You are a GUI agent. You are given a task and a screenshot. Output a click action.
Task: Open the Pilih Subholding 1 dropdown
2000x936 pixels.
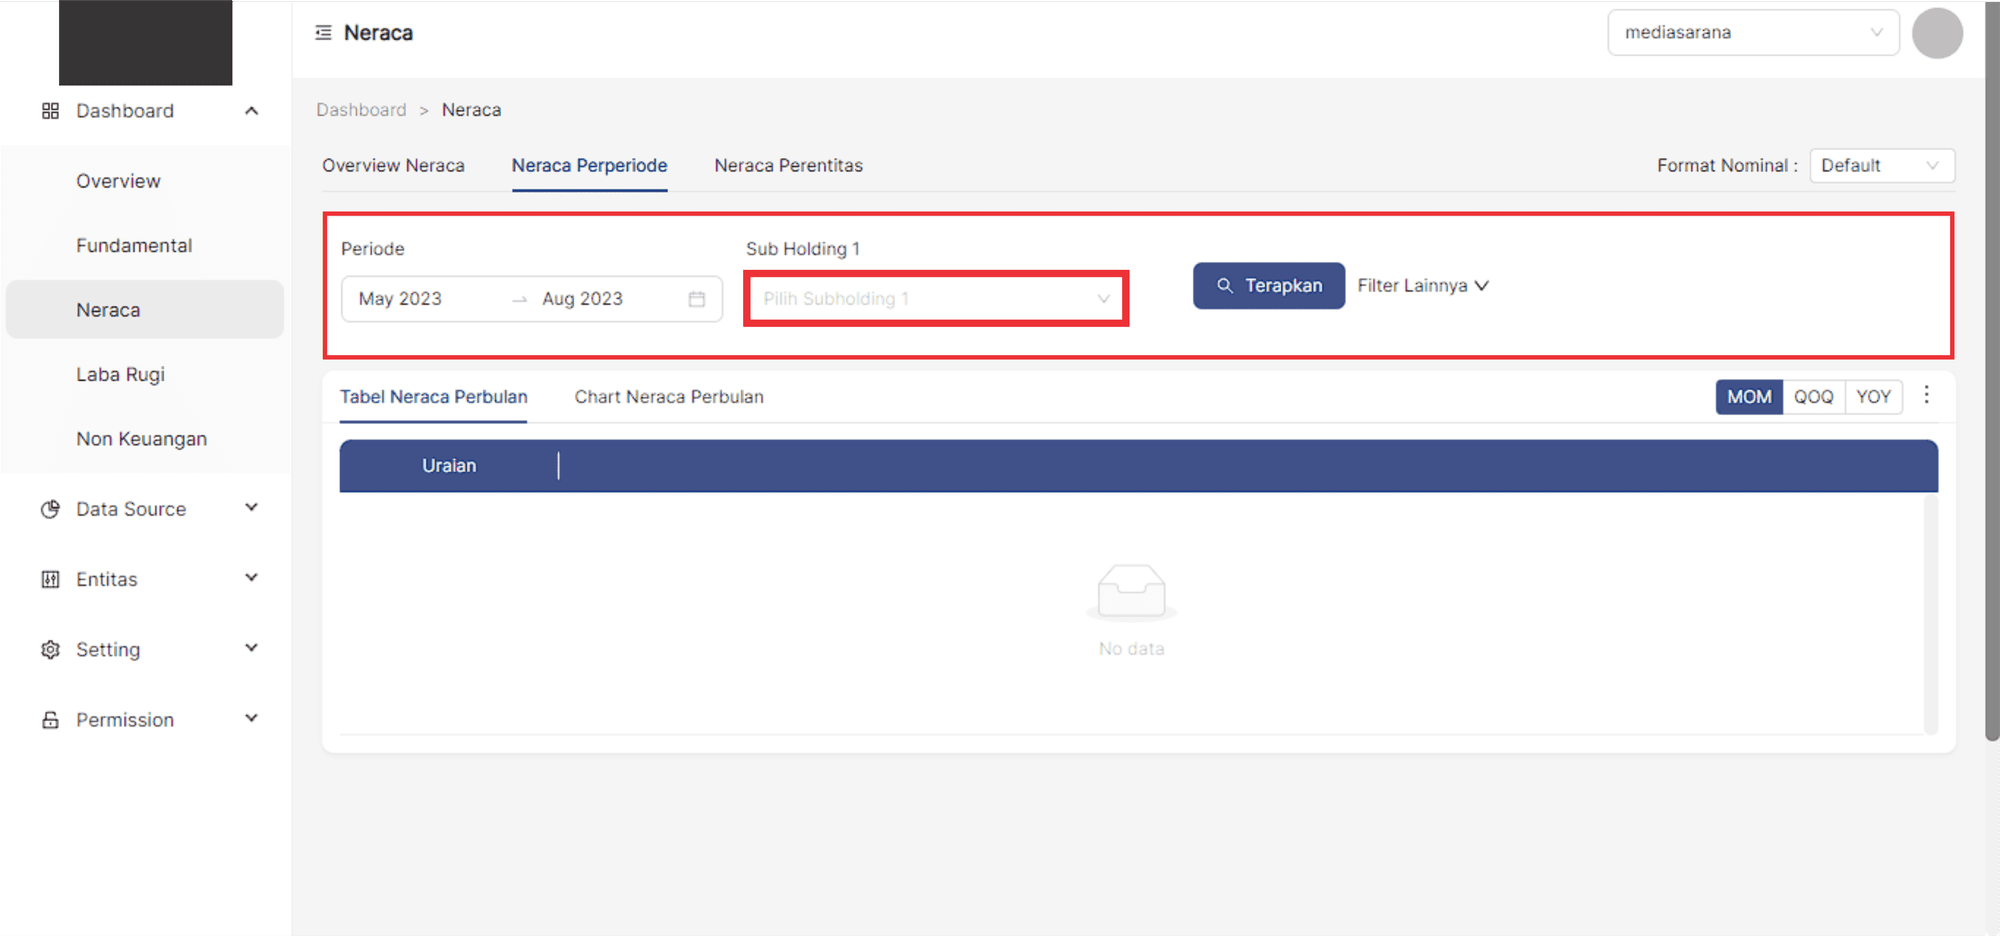pyautogui.click(x=936, y=299)
